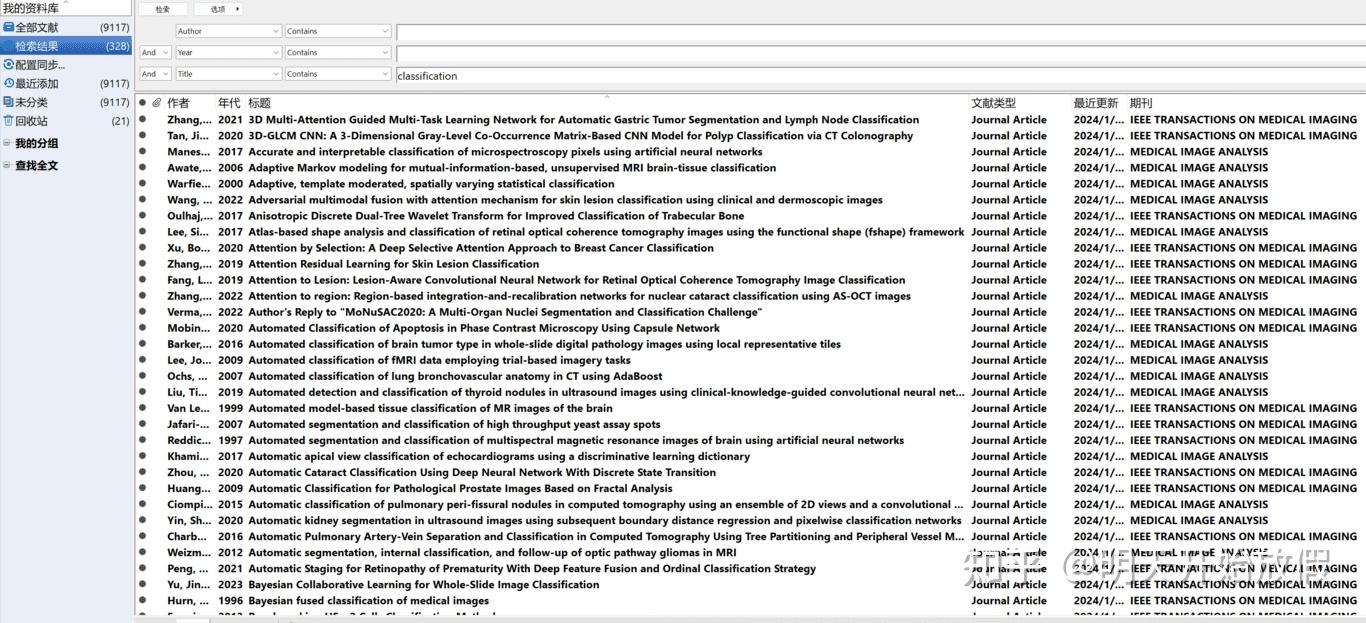The image size is (1366, 623).
Task: Open the Year field dropdown
Action: [x=229, y=52]
